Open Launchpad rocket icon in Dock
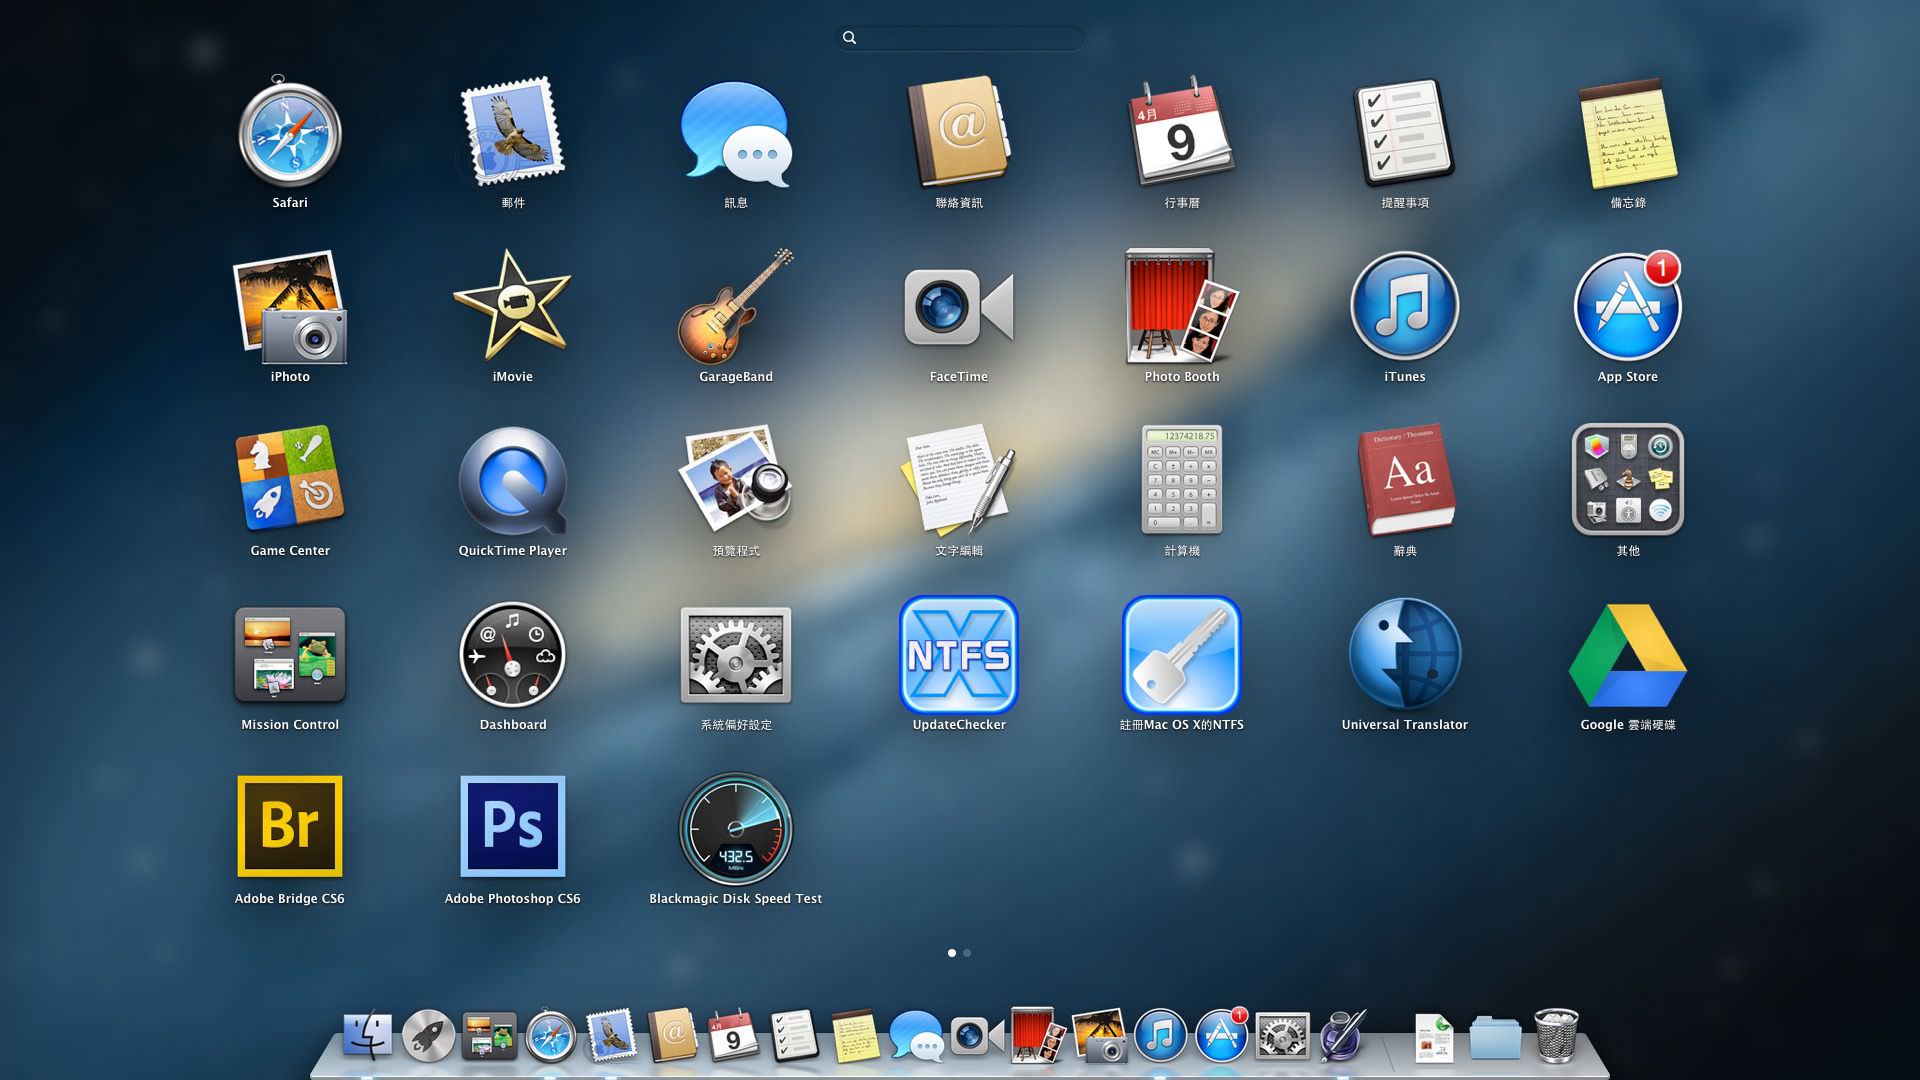 tap(428, 1036)
